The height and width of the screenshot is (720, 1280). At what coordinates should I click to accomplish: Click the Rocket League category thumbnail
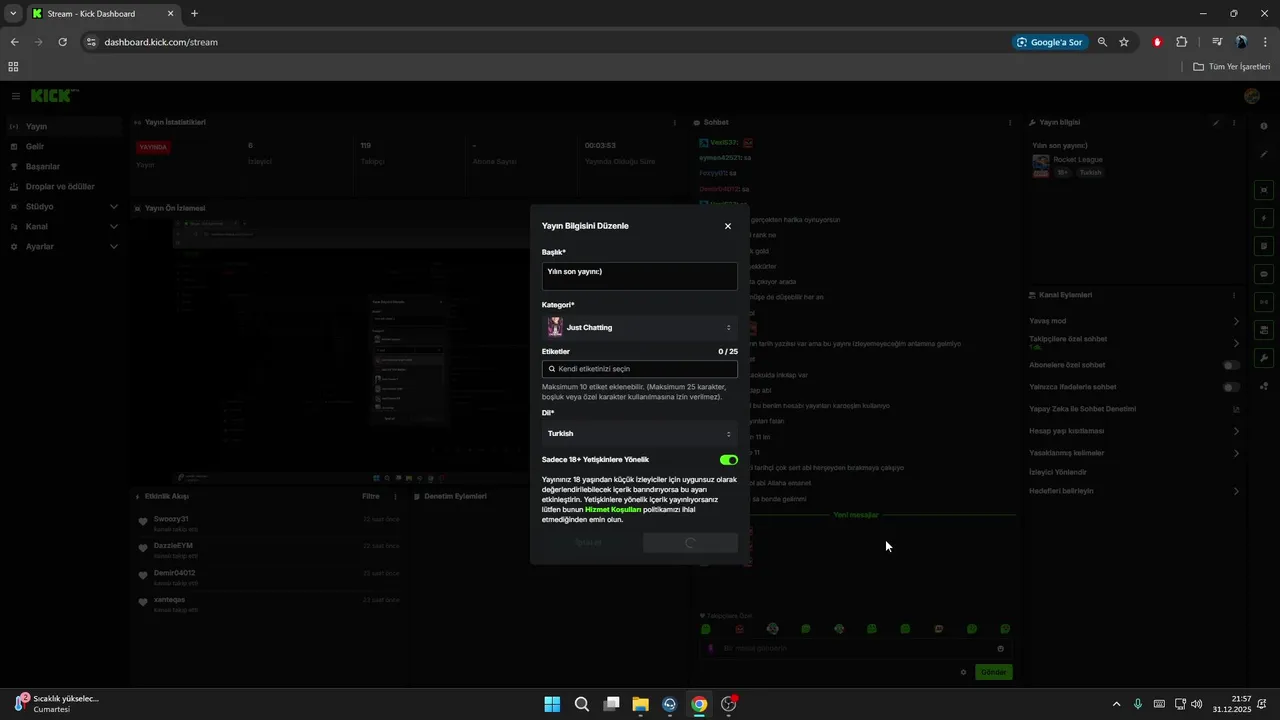click(x=1041, y=166)
